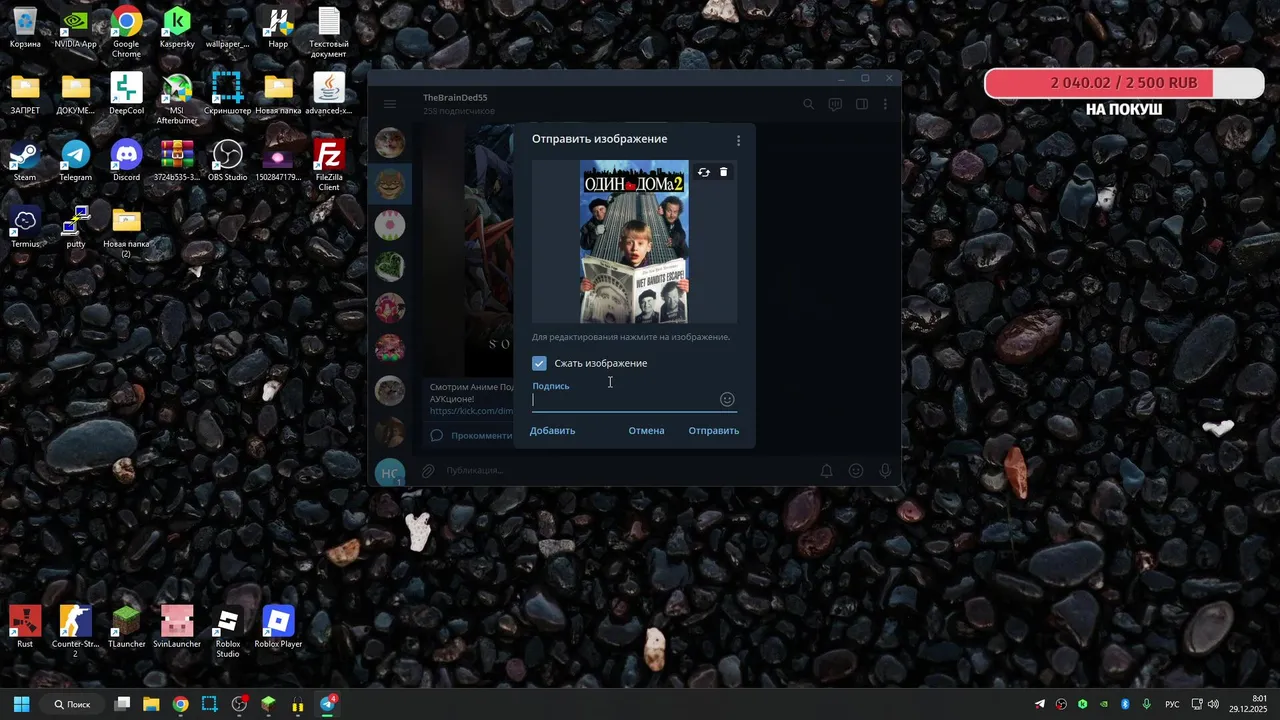
Task: Select the Rust game desktop icon
Action: (25, 627)
